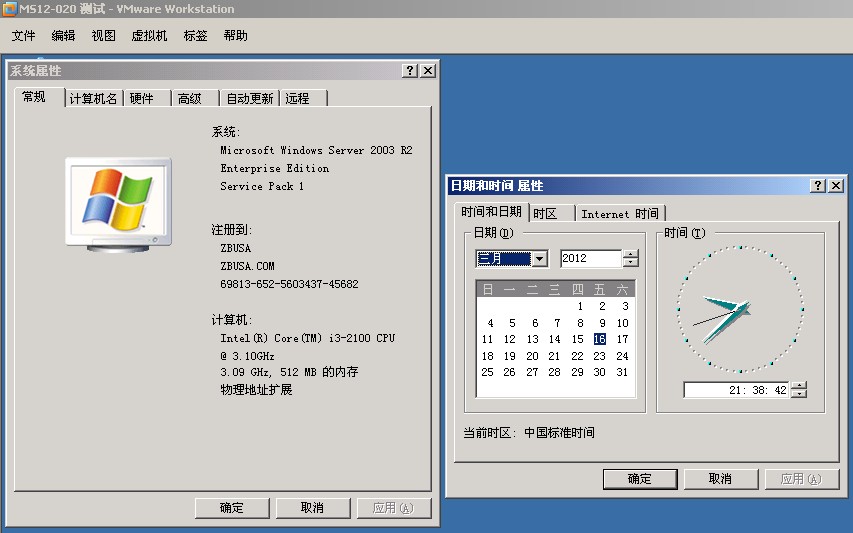The height and width of the screenshot is (533, 853).
Task: Switch to the 自动更新 tab
Action: pyautogui.click(x=249, y=98)
